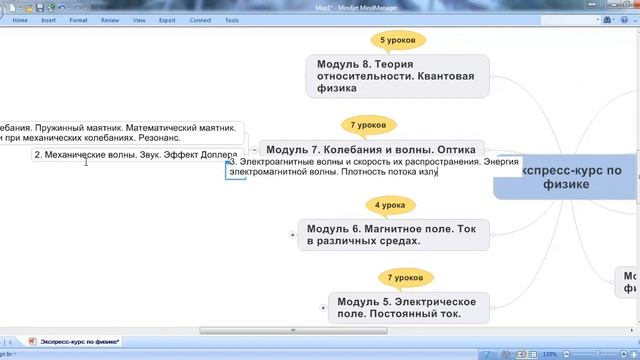Expand the Модуль 5 branch
This screenshot has height=360, width=640.
coord(323,308)
